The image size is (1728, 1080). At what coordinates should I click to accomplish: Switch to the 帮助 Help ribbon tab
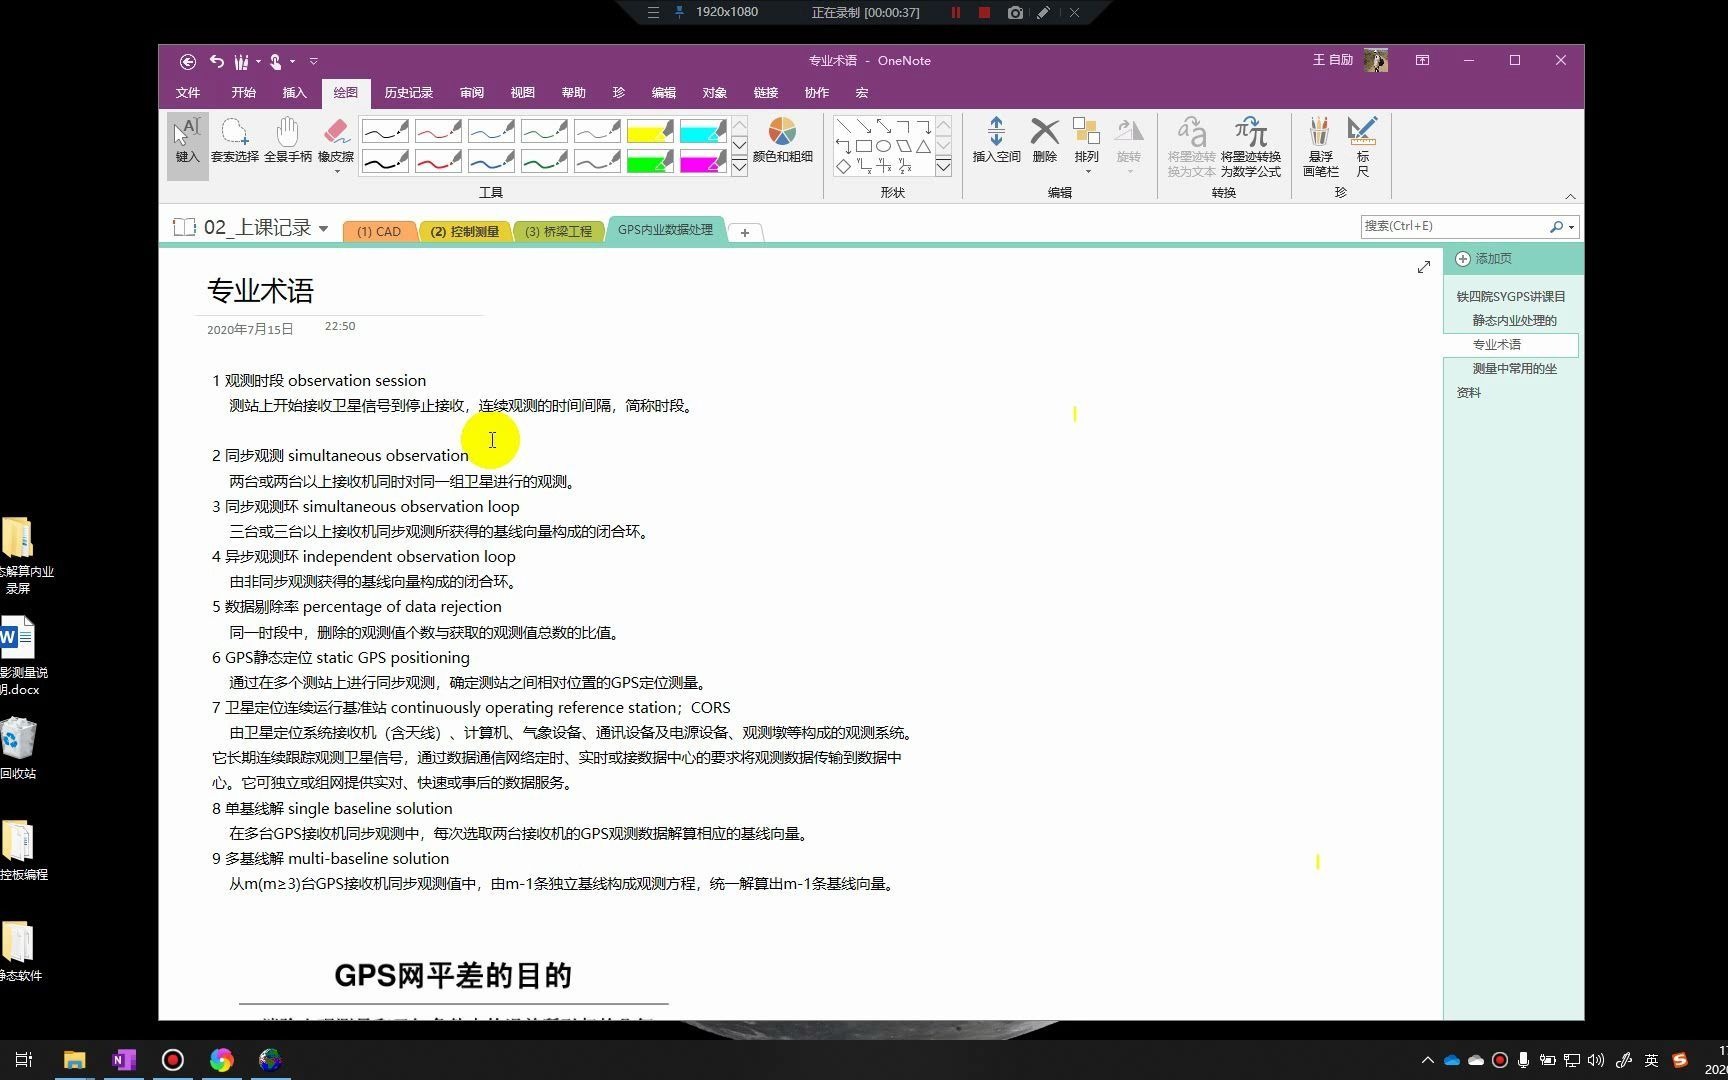(x=574, y=92)
